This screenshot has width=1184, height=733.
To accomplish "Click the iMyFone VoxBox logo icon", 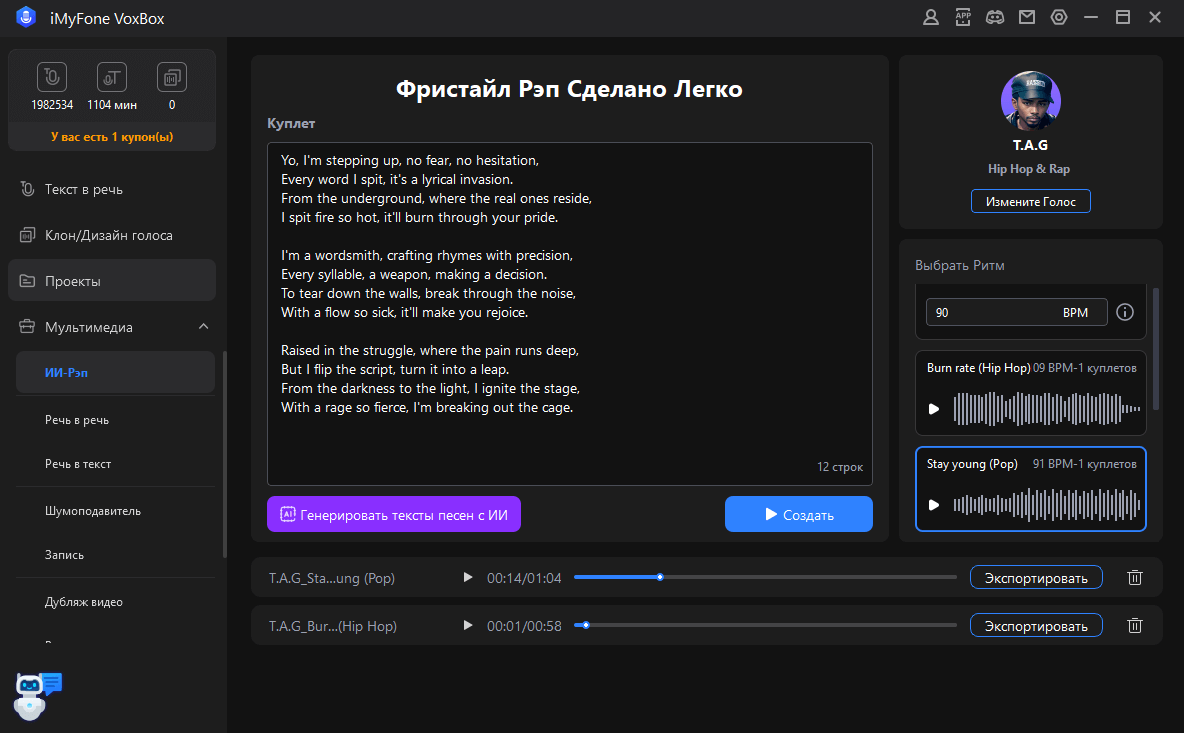I will click(x=26, y=17).
